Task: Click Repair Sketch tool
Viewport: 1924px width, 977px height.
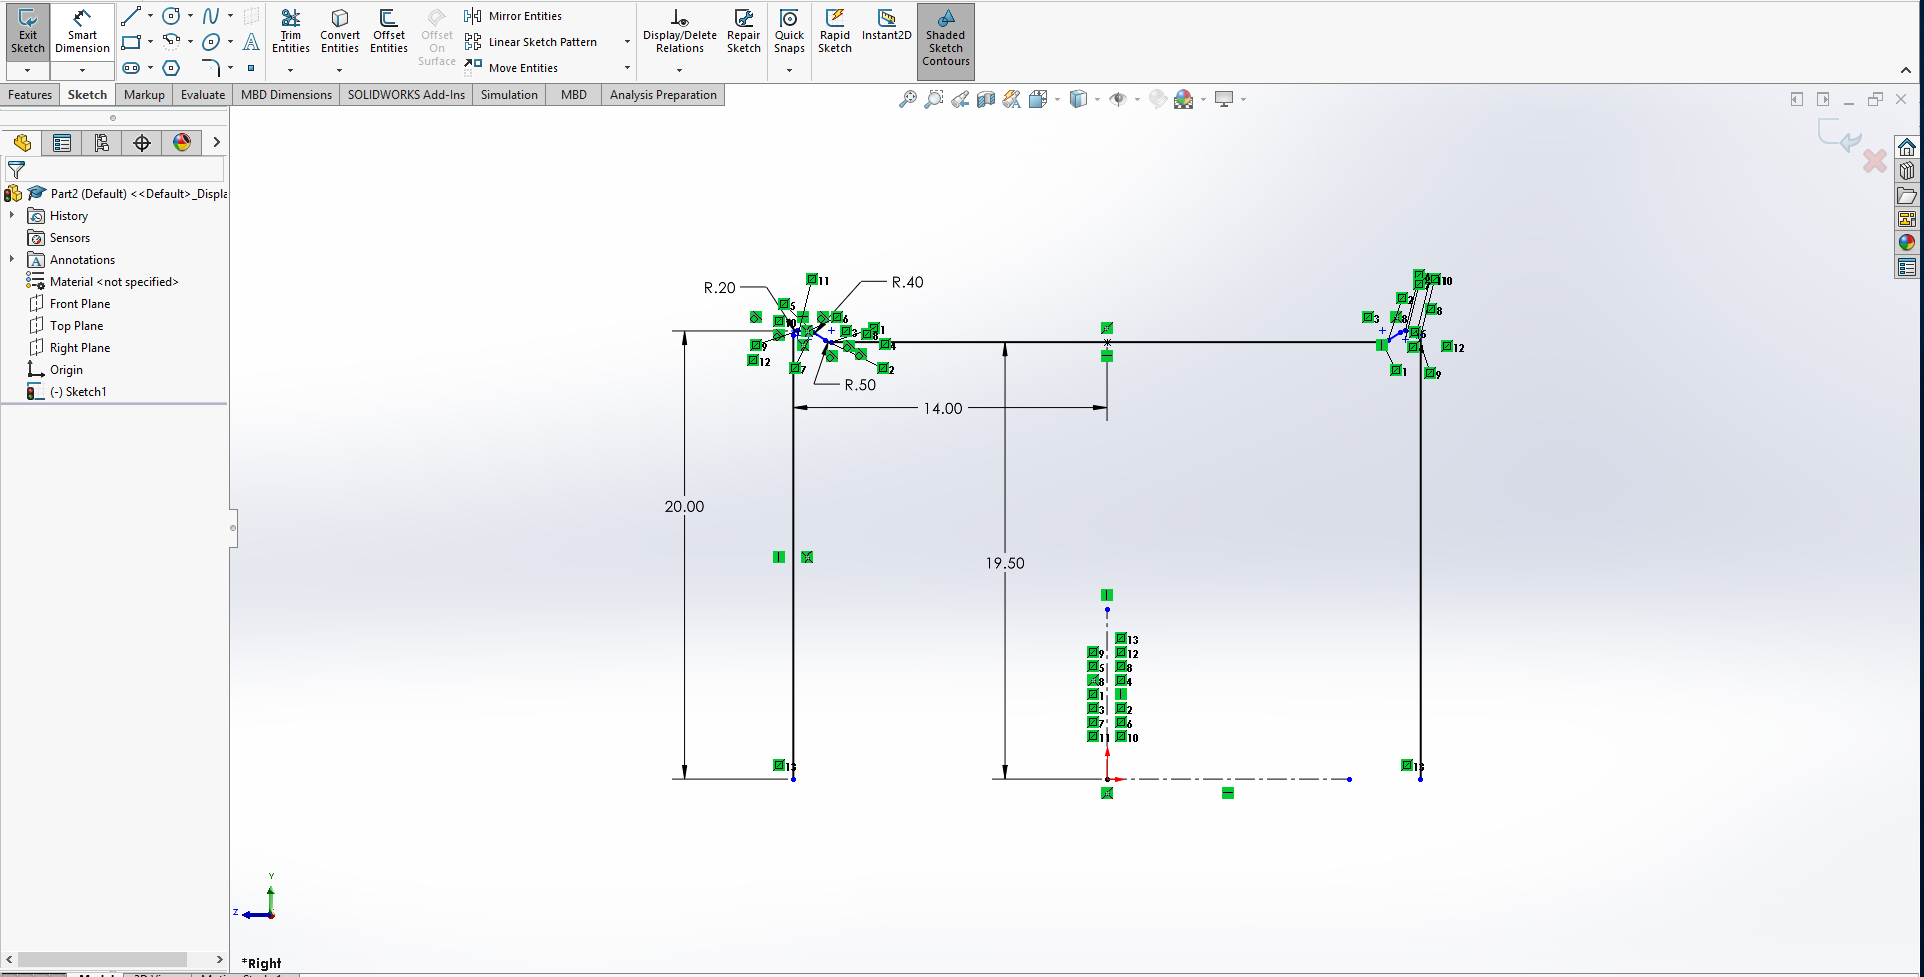Action: [x=744, y=32]
